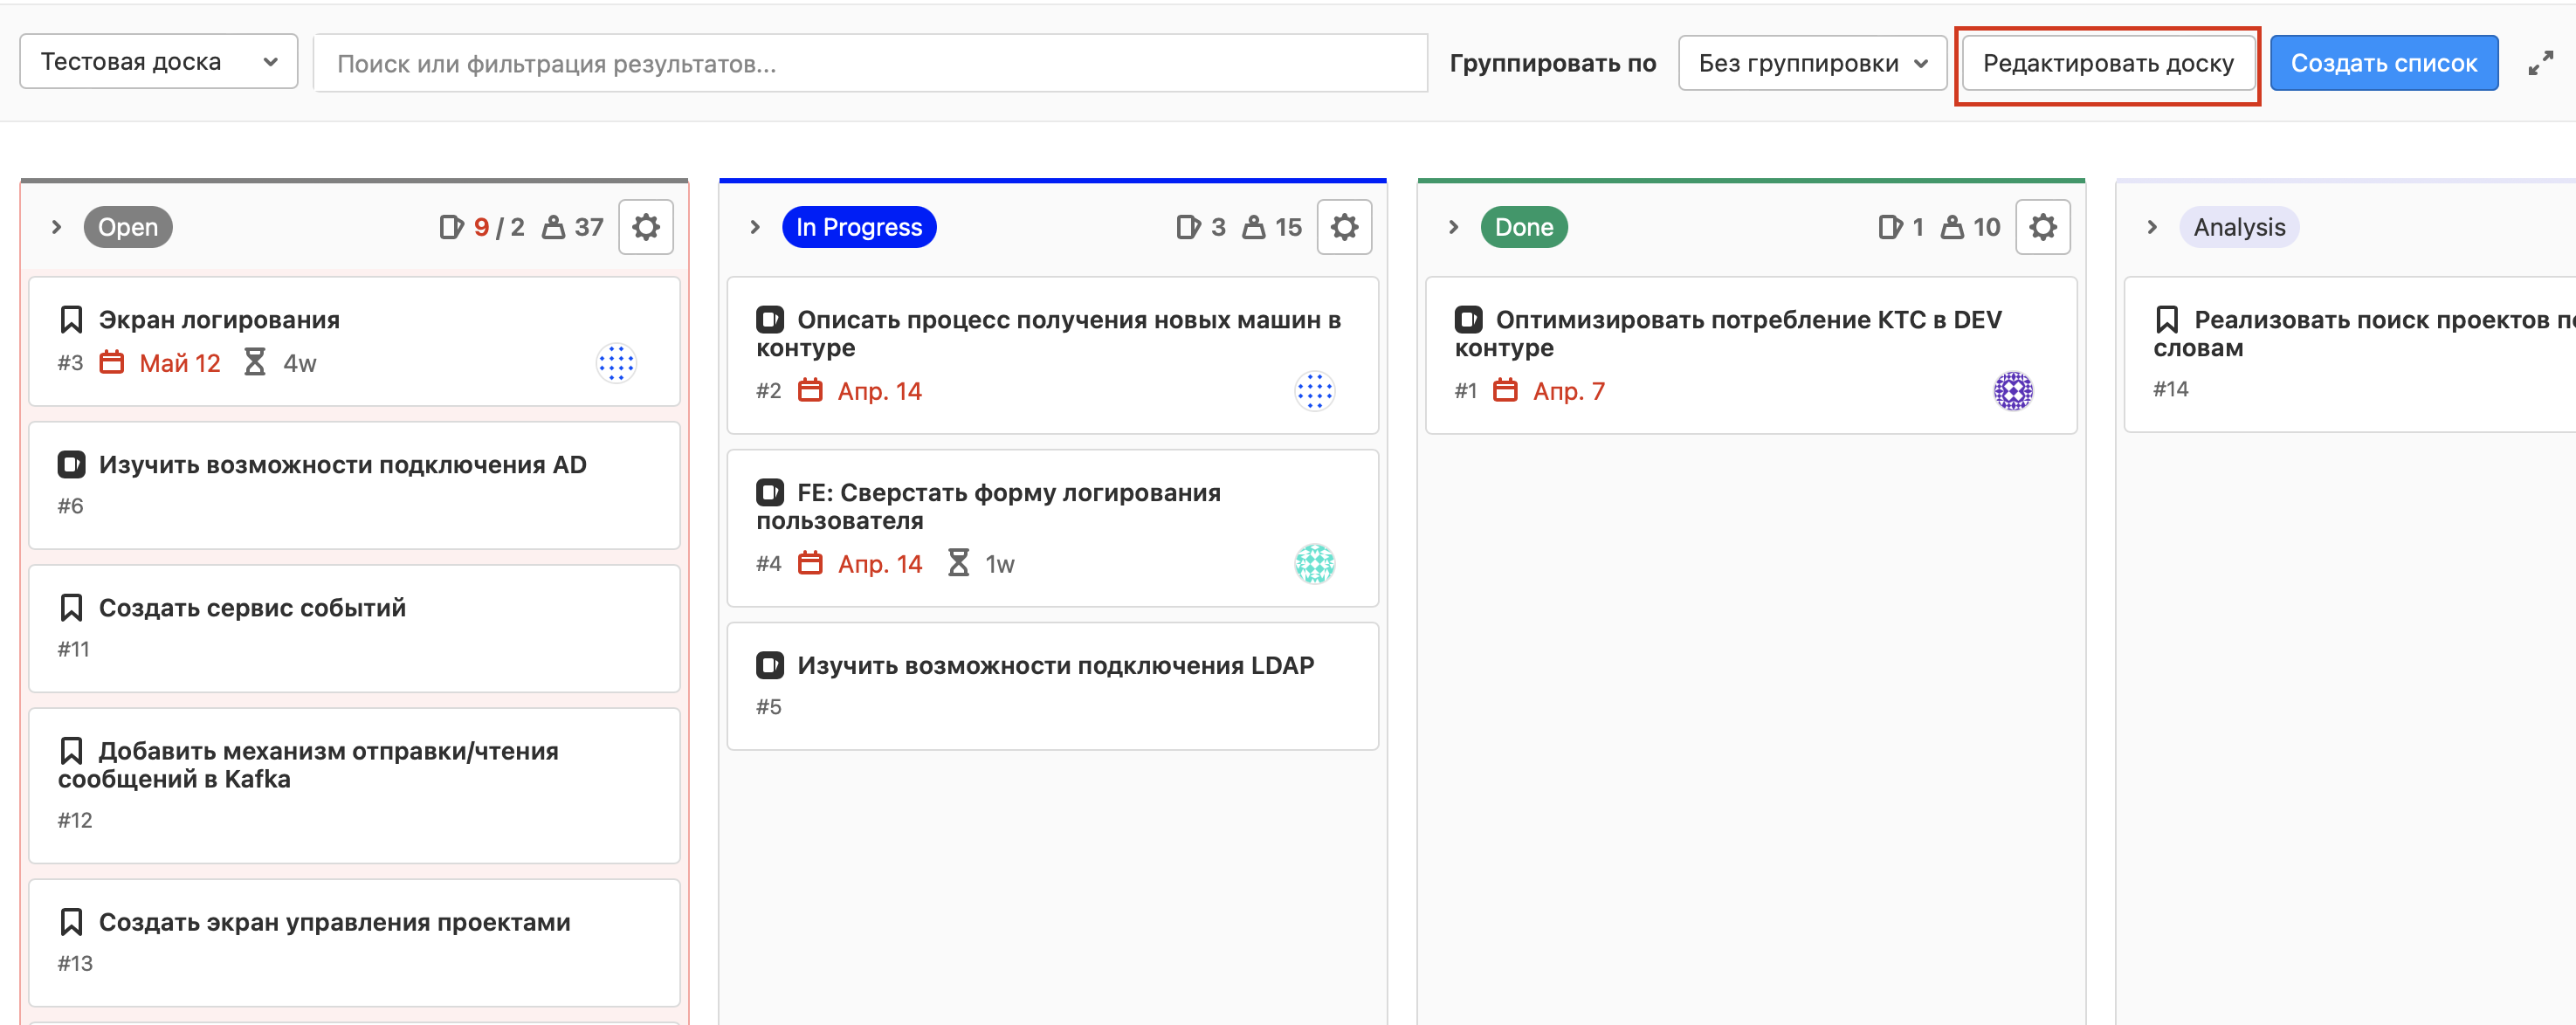The image size is (2576, 1025).
Task: Click Редактировать доску button
Action: (2107, 63)
